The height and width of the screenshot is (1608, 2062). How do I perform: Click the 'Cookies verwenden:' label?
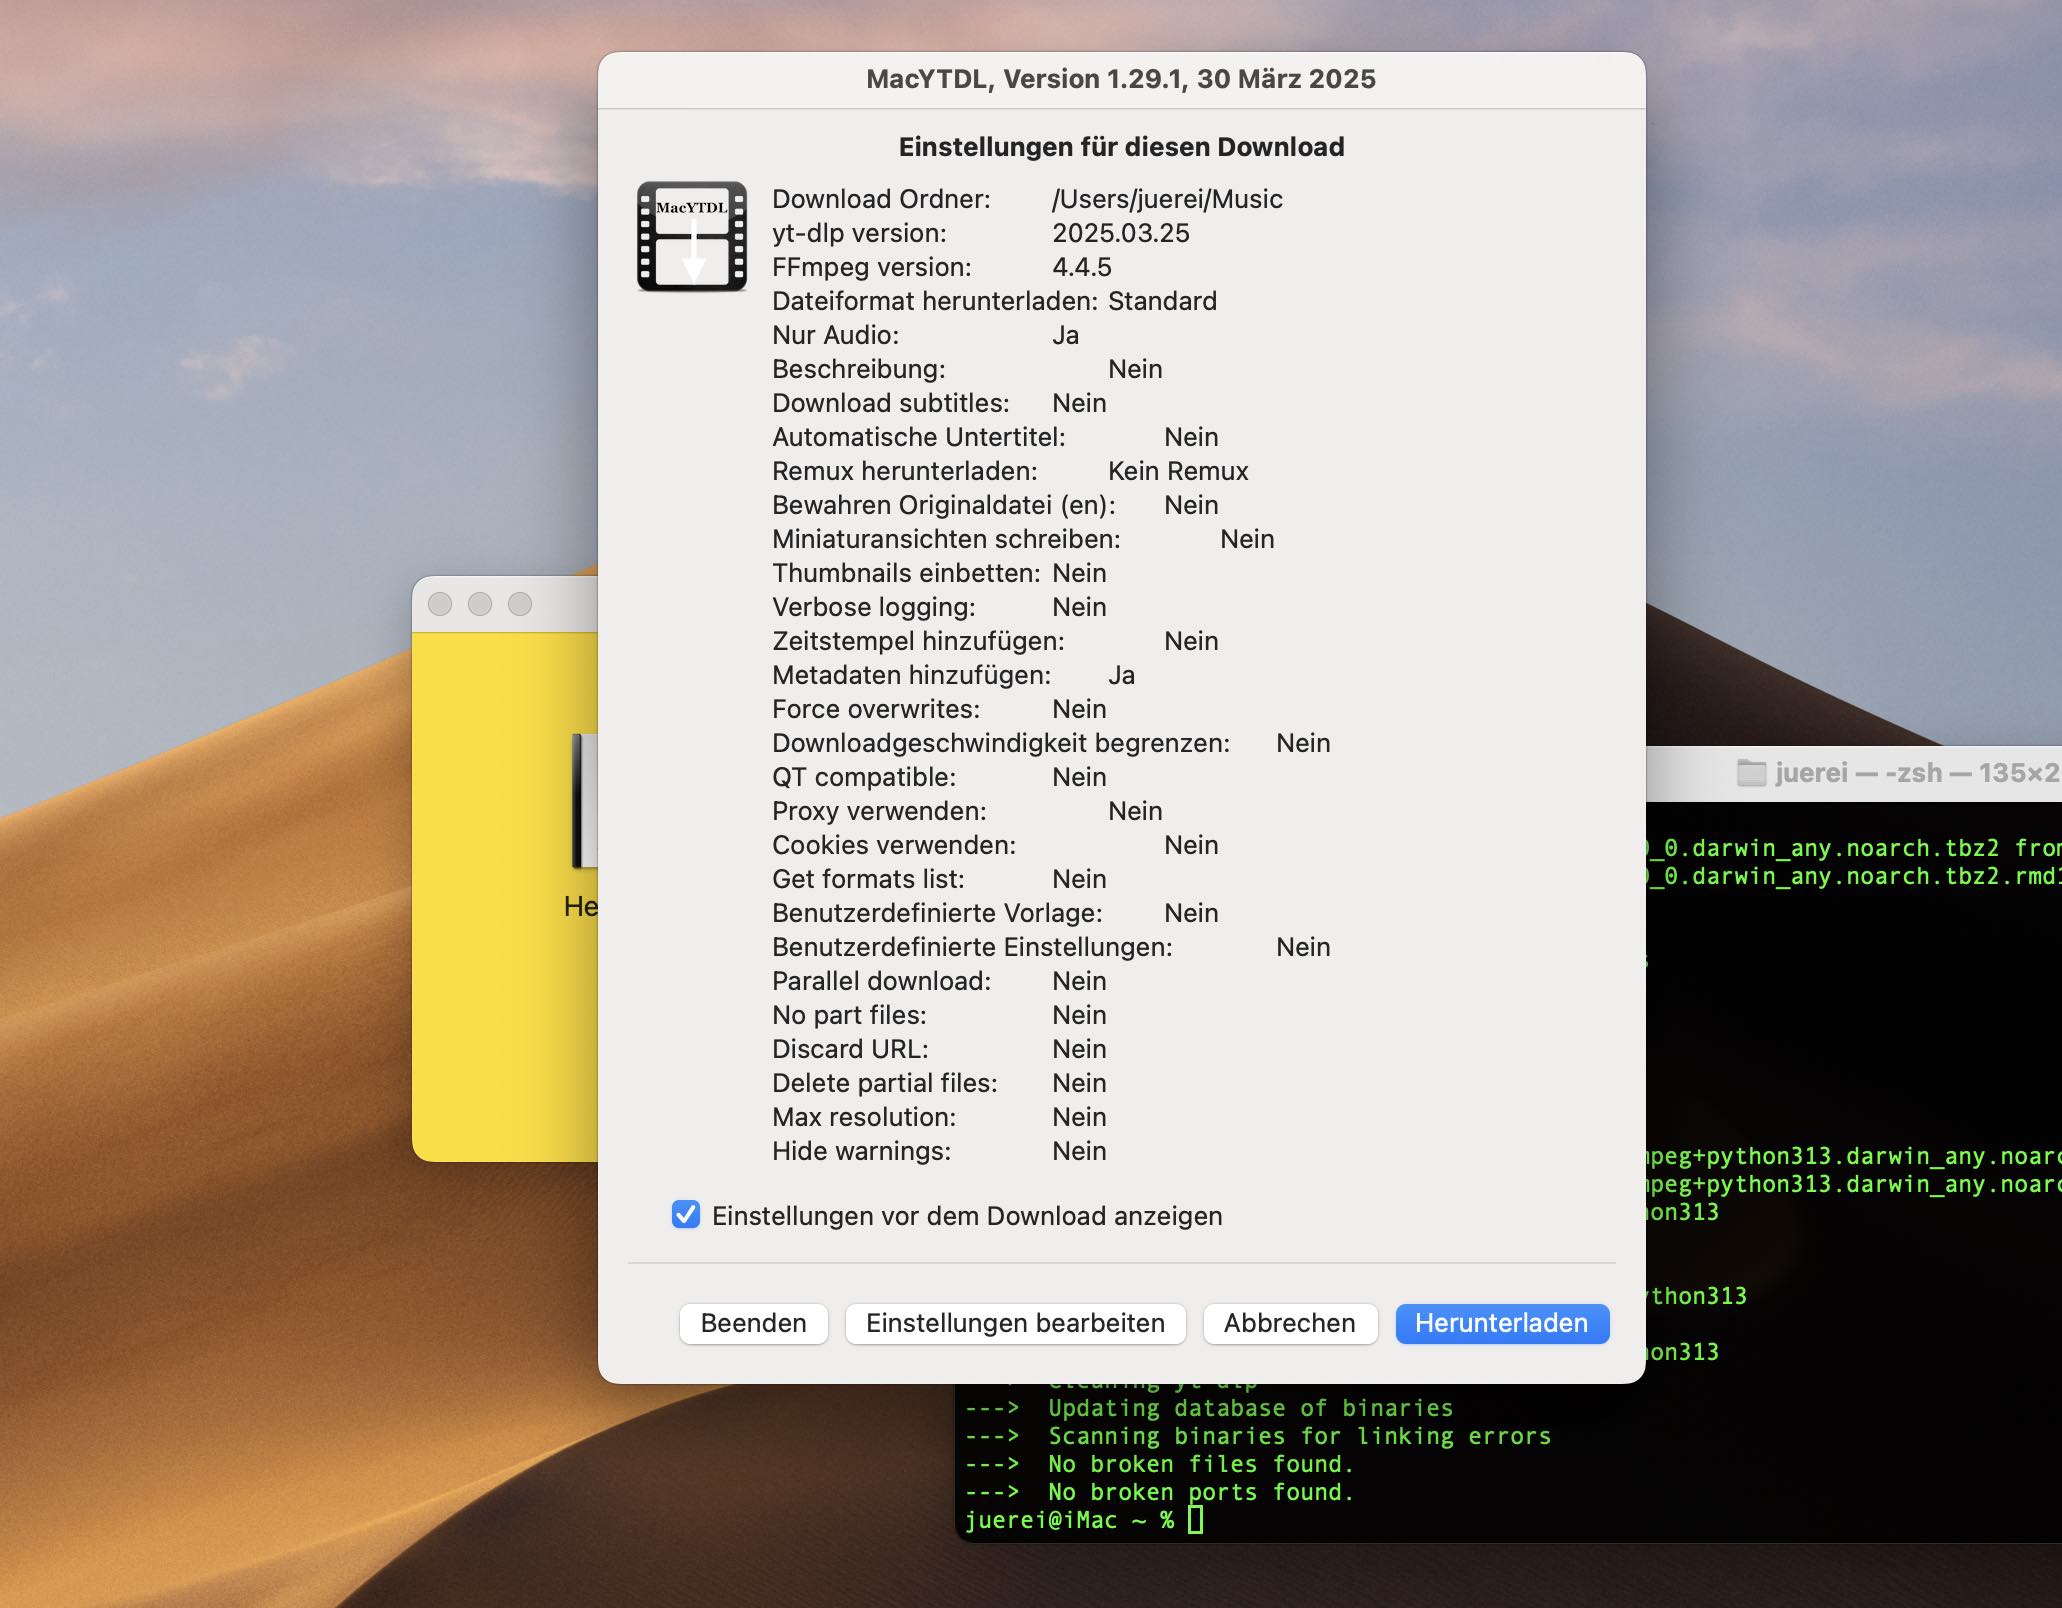click(894, 845)
